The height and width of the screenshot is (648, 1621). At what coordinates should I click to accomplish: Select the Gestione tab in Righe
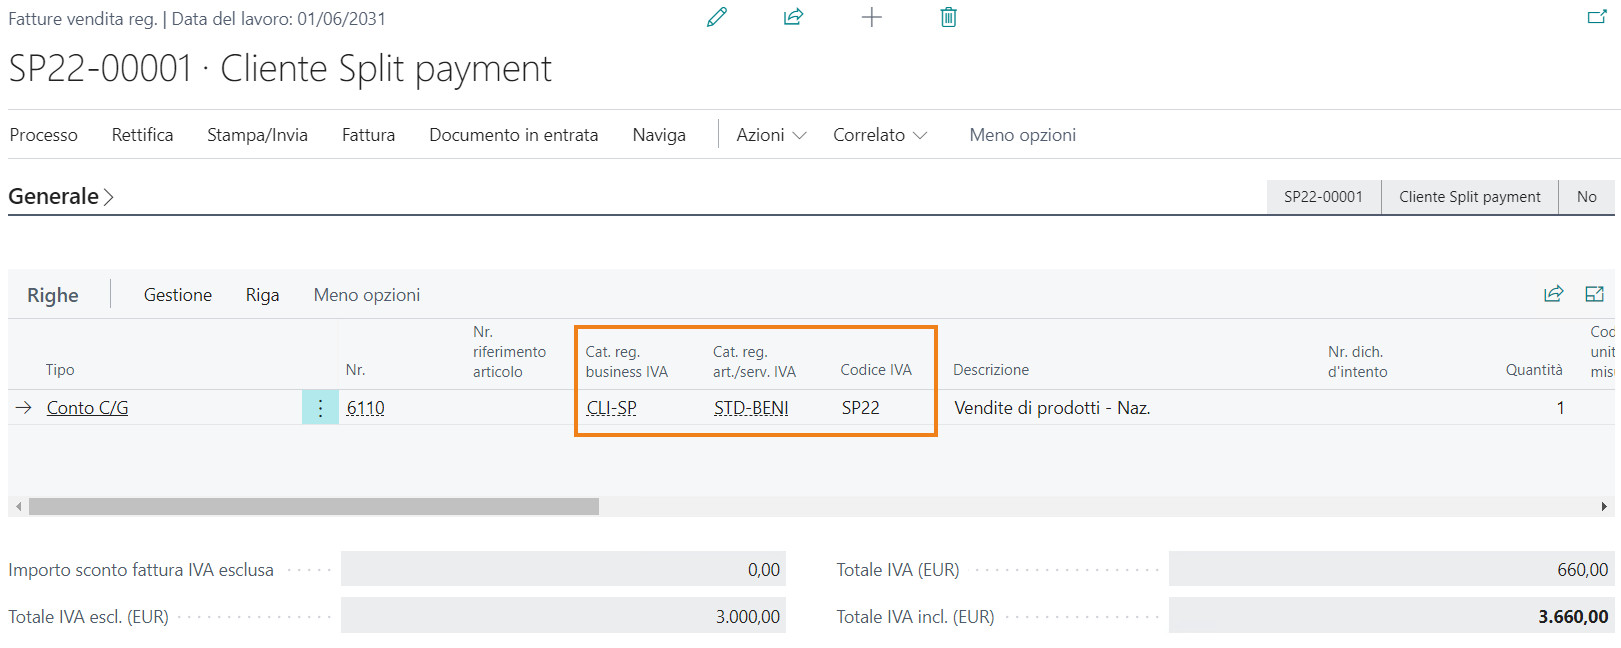[x=178, y=295]
